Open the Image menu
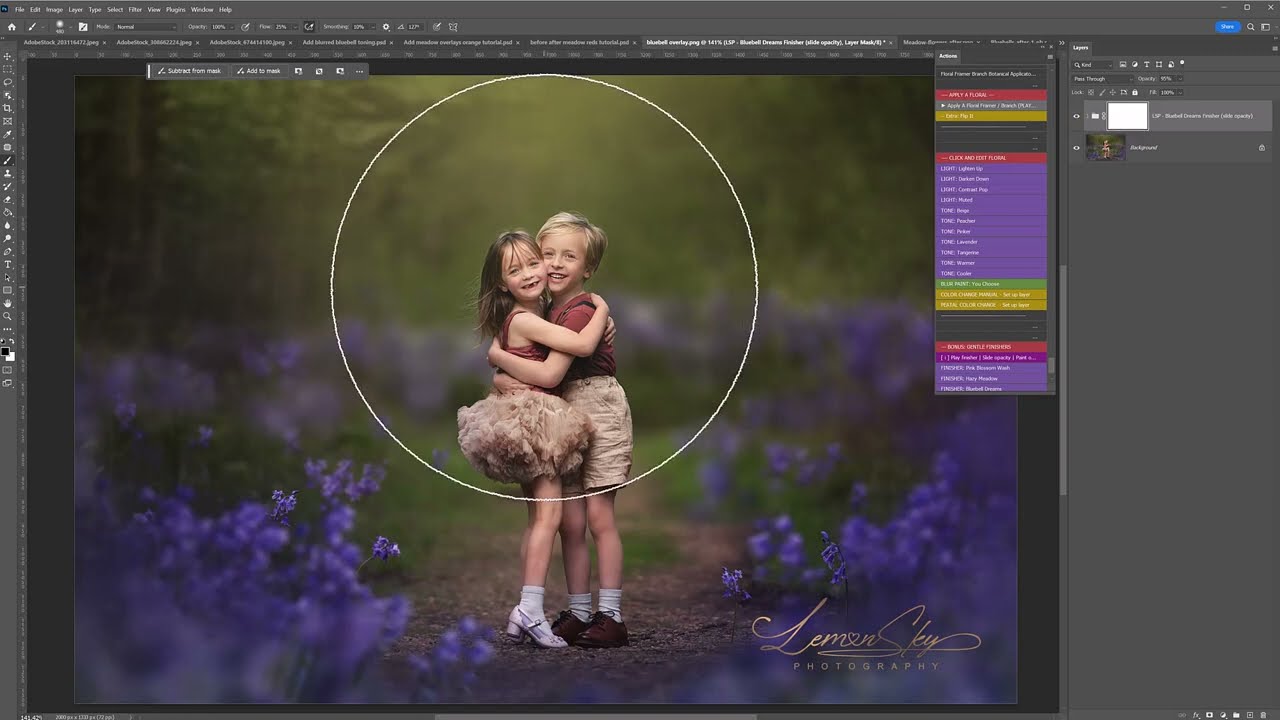Image resolution: width=1280 pixels, height=720 pixels. (x=54, y=9)
